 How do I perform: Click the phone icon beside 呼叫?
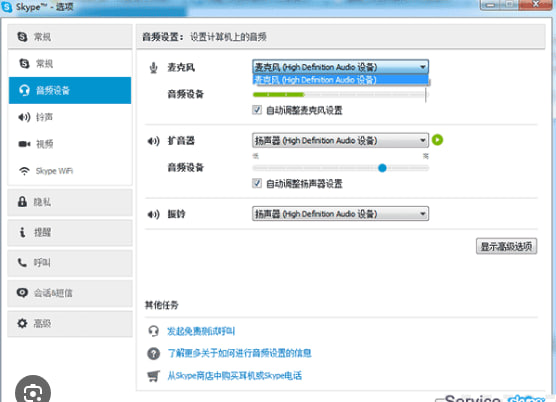coord(22,263)
